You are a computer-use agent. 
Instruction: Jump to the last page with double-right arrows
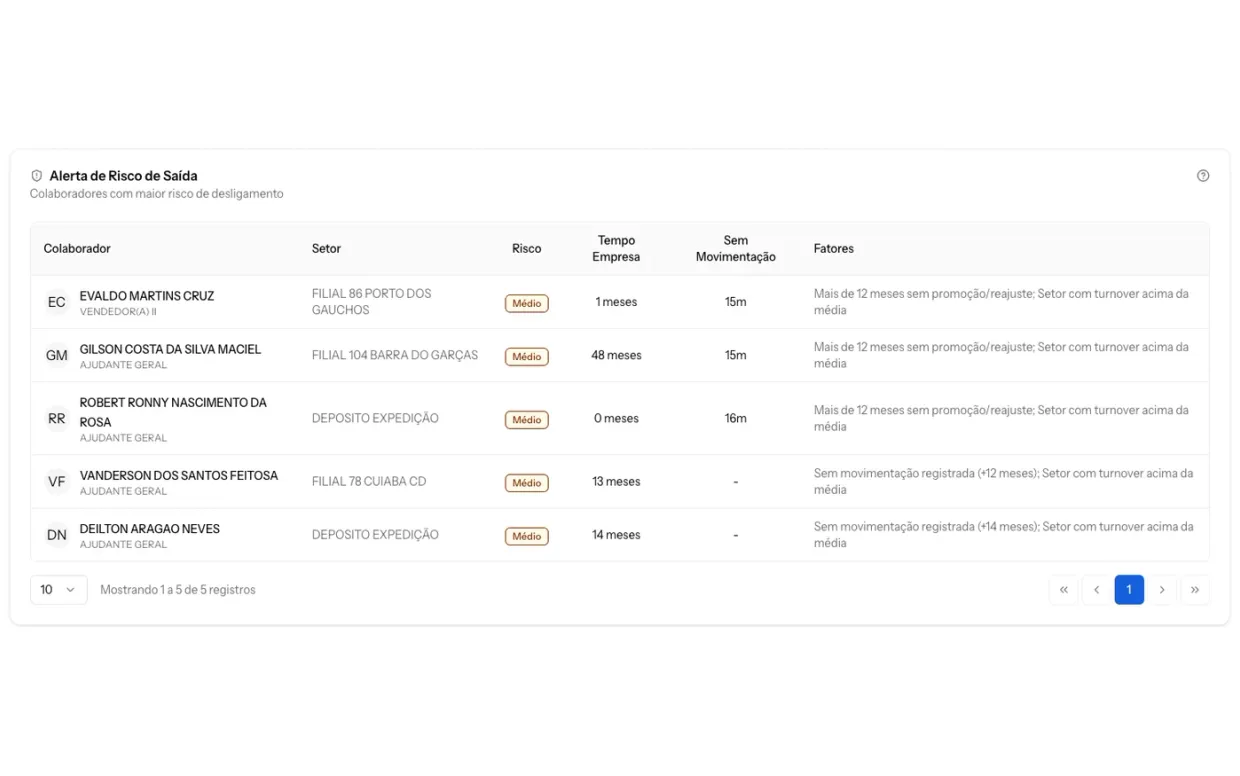[1195, 590]
